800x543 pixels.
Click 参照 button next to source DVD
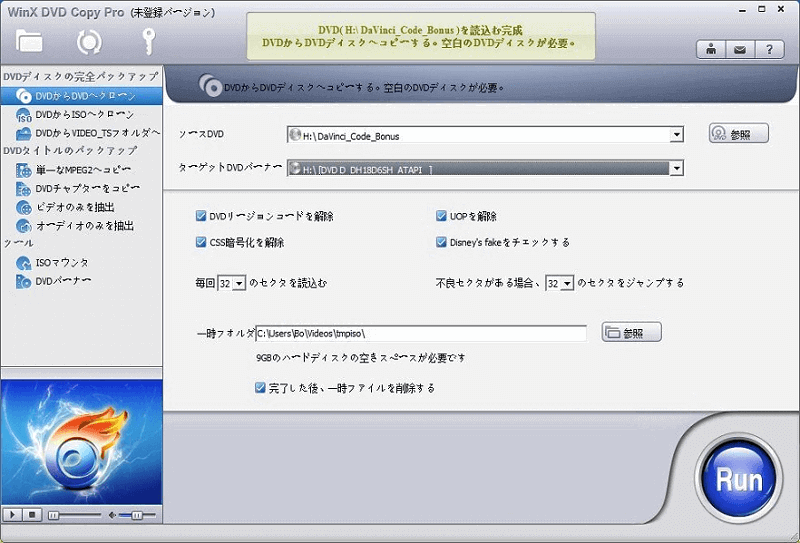coord(739,134)
